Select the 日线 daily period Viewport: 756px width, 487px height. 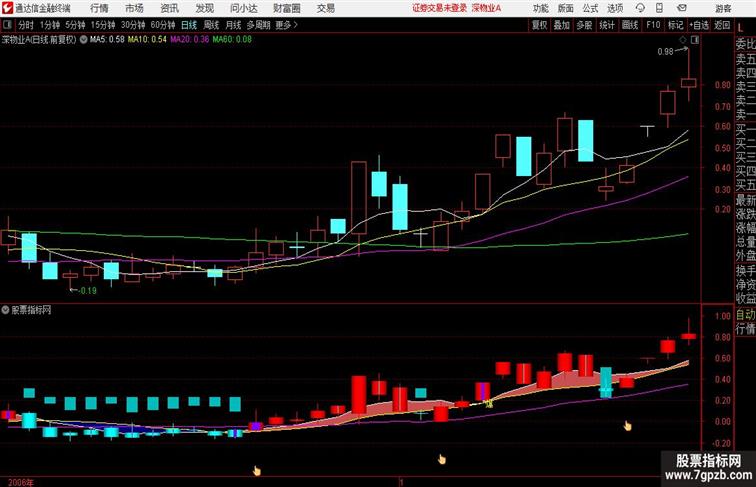189,25
